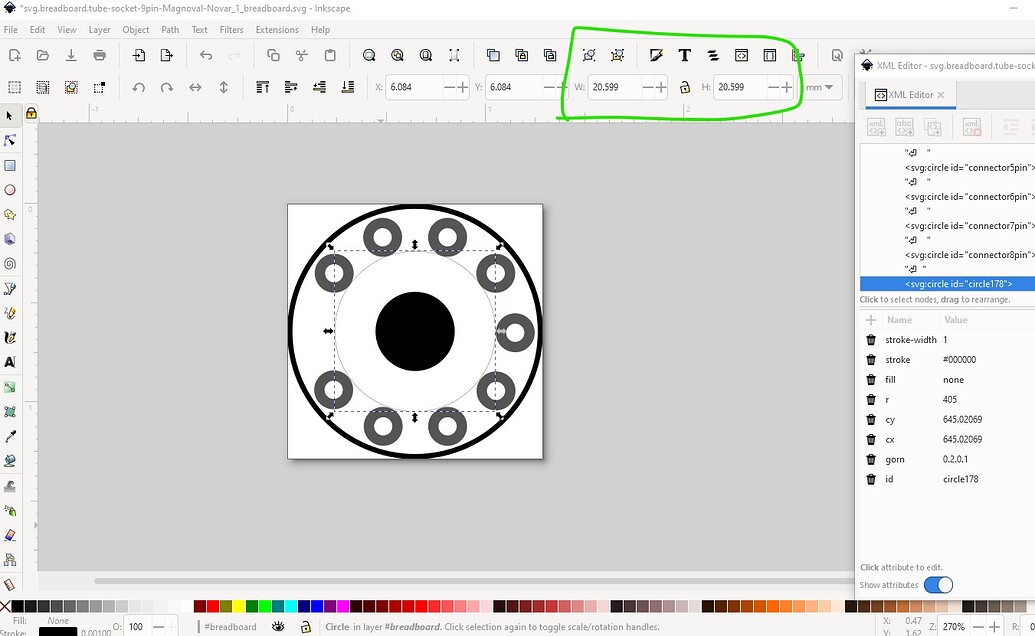
Task: Edit the r attribute value 405
Action: (x=950, y=400)
